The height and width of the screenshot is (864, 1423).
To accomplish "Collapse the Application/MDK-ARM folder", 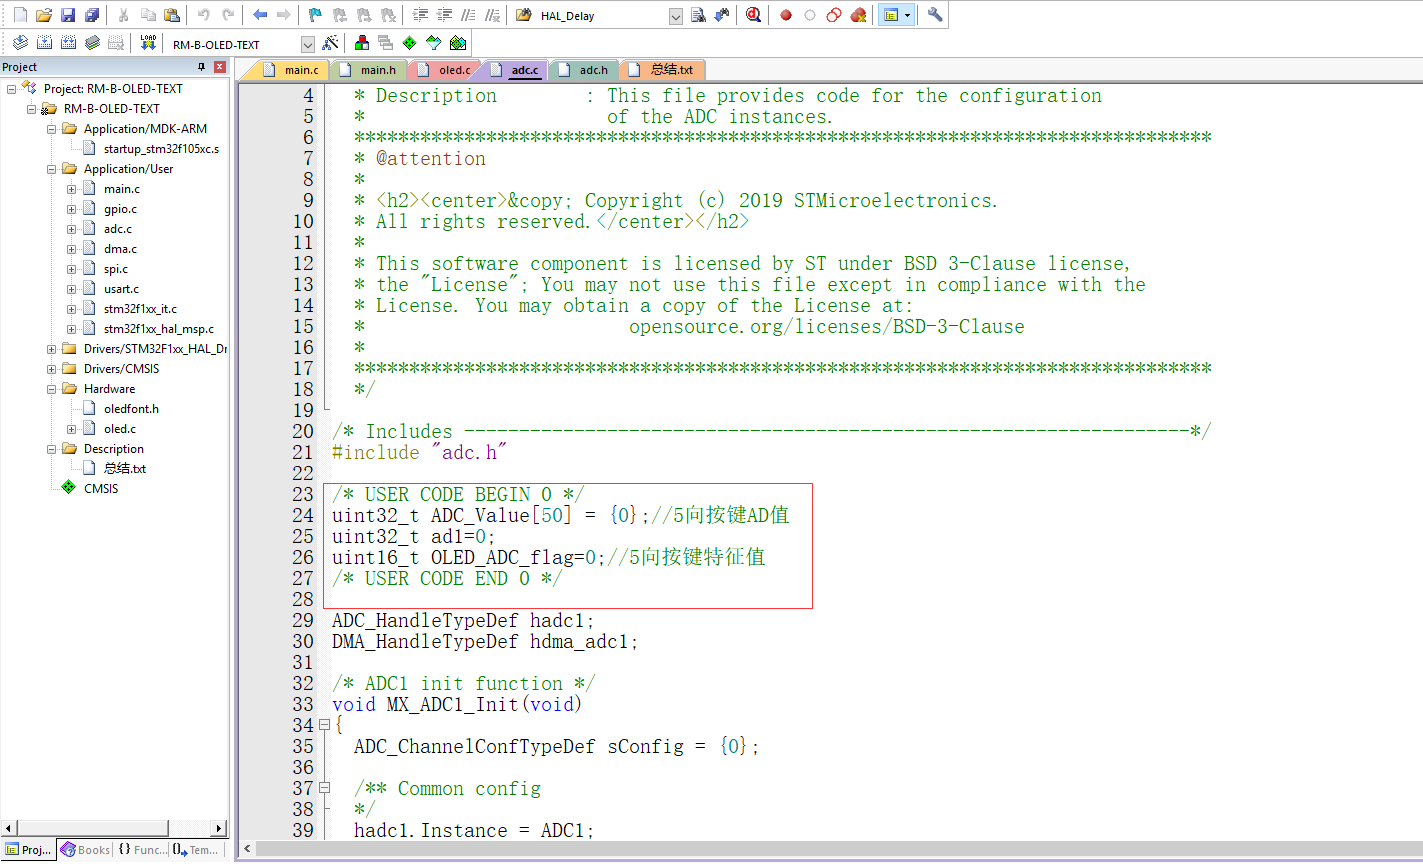I will tap(52, 129).
